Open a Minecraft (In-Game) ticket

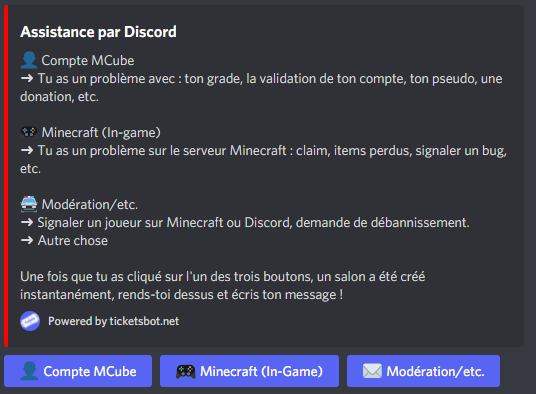click(250, 371)
